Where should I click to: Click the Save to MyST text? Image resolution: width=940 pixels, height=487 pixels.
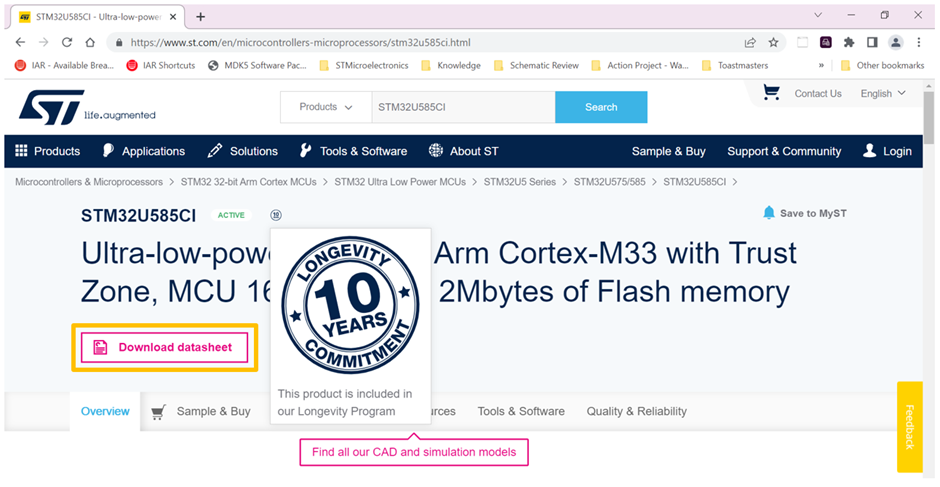[x=813, y=213]
